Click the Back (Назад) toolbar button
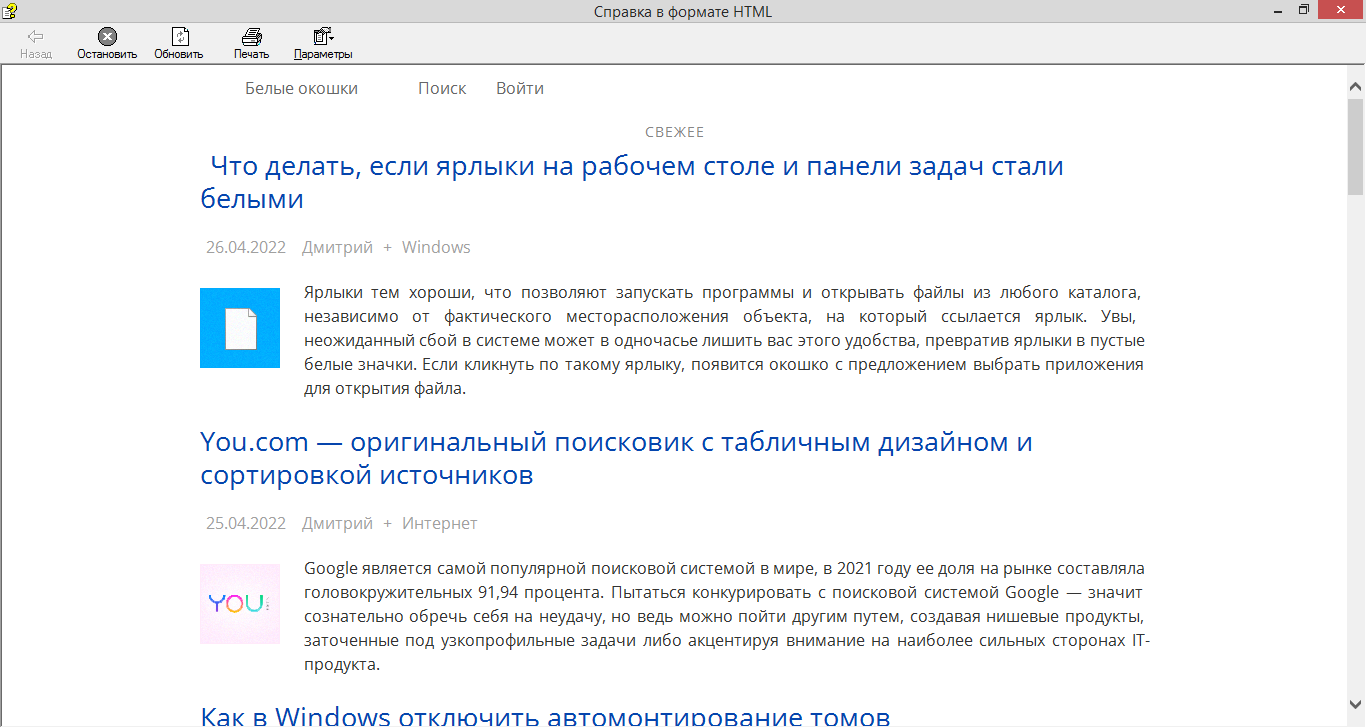 tap(36, 44)
